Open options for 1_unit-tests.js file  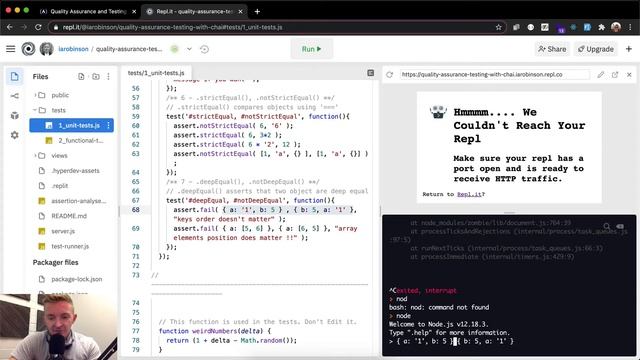(109, 125)
